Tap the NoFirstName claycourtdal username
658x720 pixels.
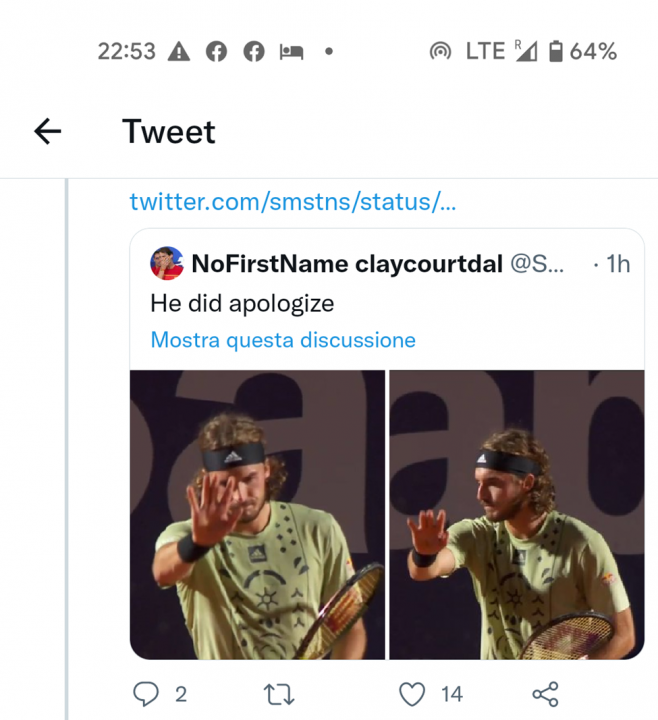[x=347, y=264]
